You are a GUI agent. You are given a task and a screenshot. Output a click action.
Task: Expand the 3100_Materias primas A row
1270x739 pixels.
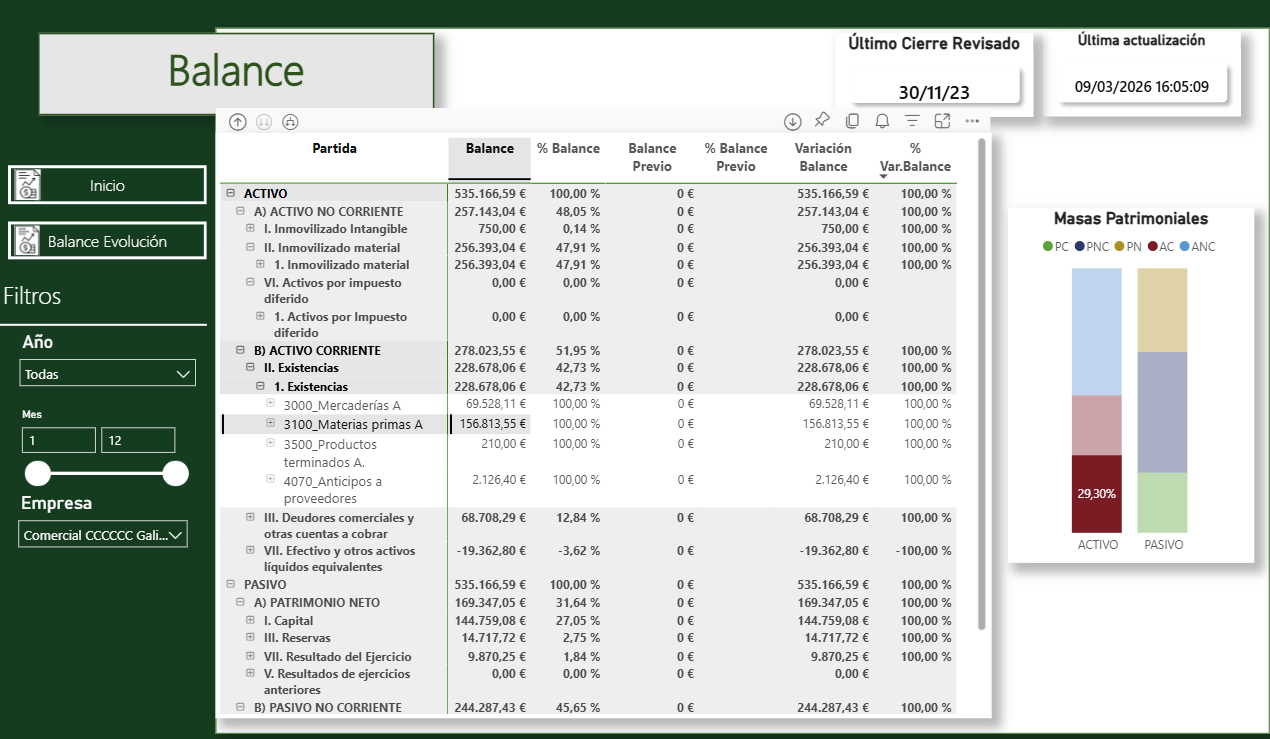tap(271, 423)
